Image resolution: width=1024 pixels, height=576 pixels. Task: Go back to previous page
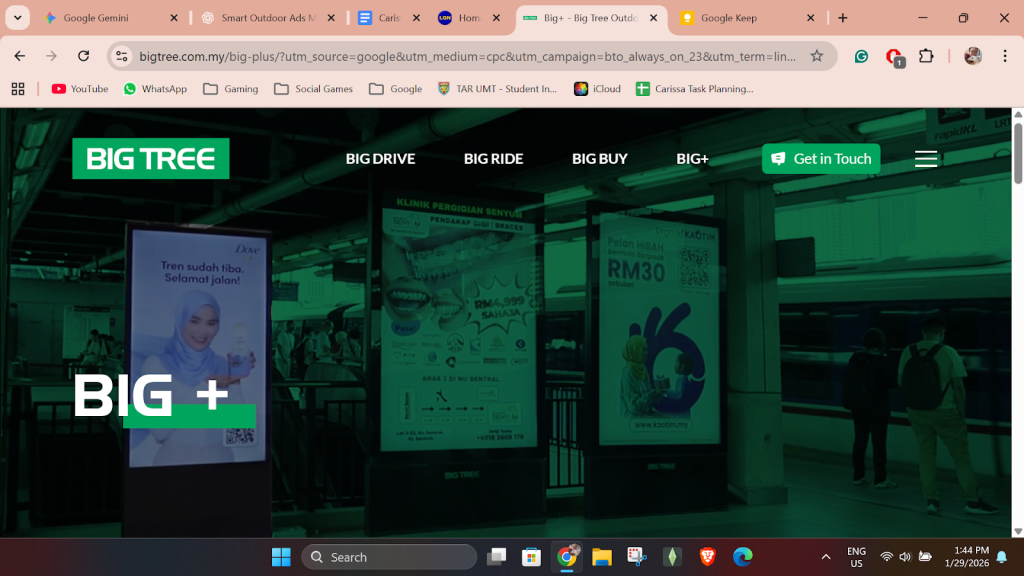coord(20,56)
